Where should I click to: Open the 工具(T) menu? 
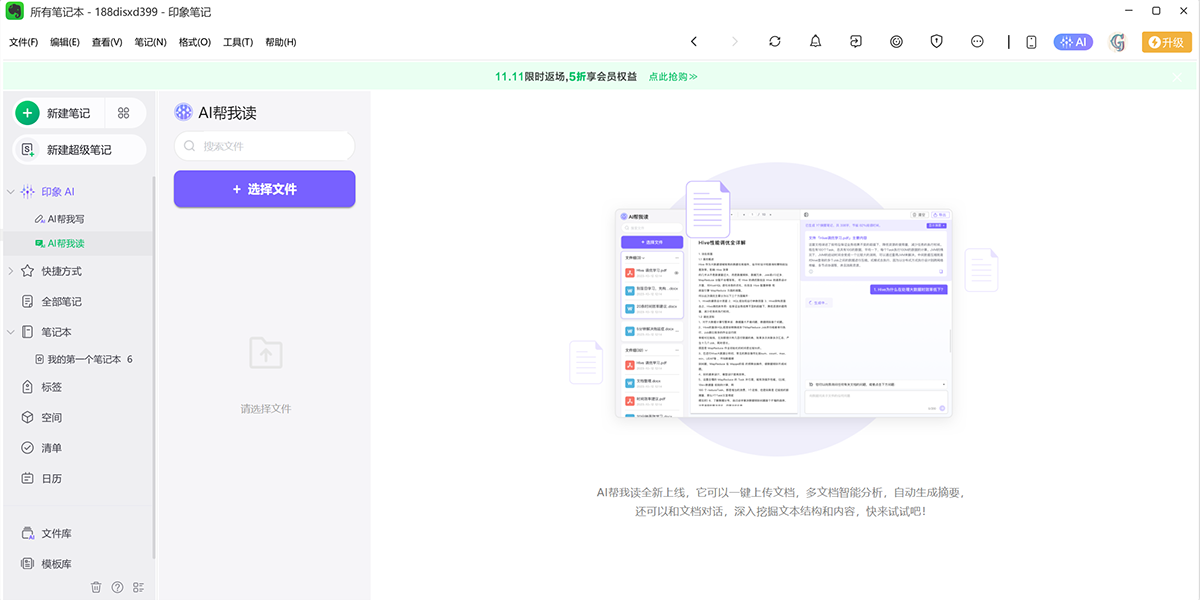pos(238,42)
